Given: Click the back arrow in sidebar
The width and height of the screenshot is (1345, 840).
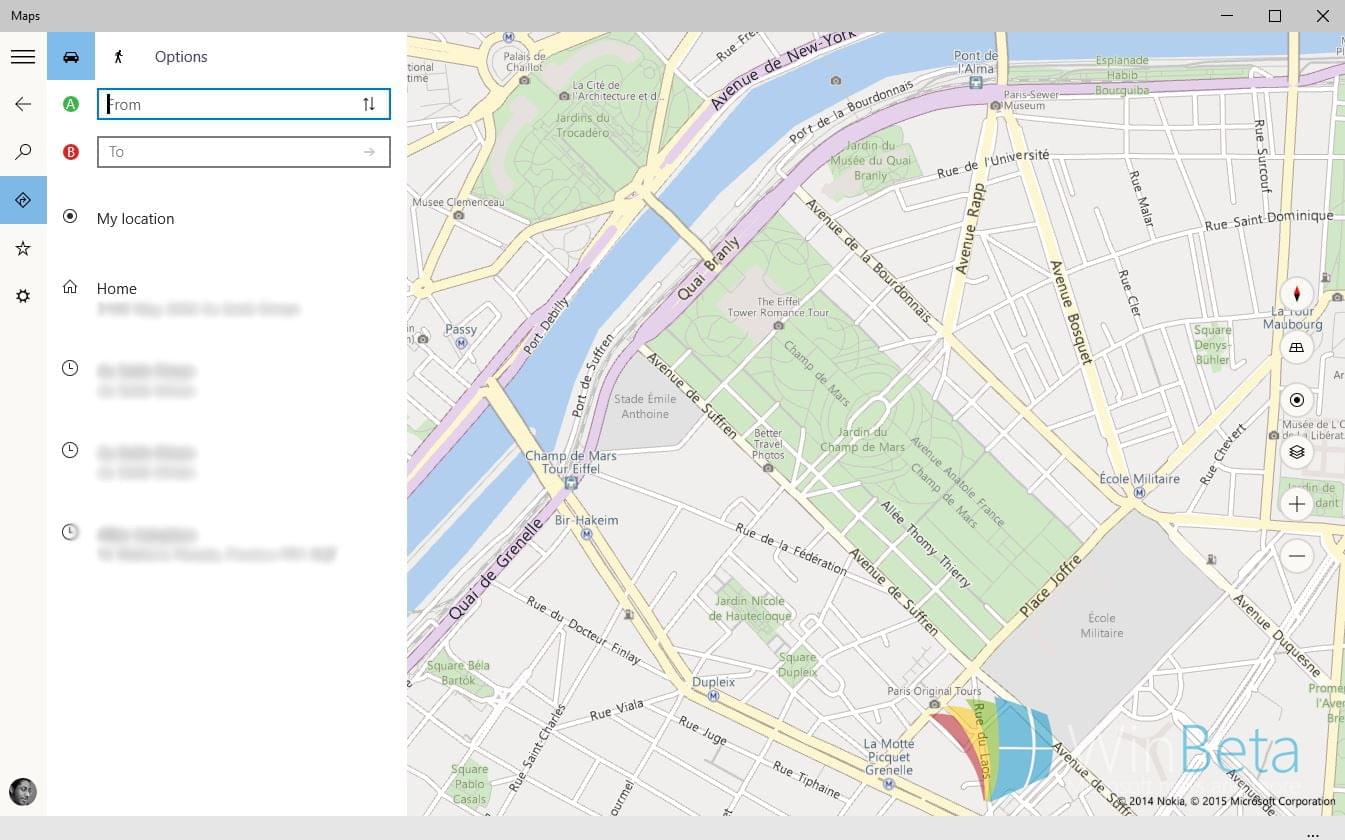Looking at the screenshot, I should pos(23,104).
